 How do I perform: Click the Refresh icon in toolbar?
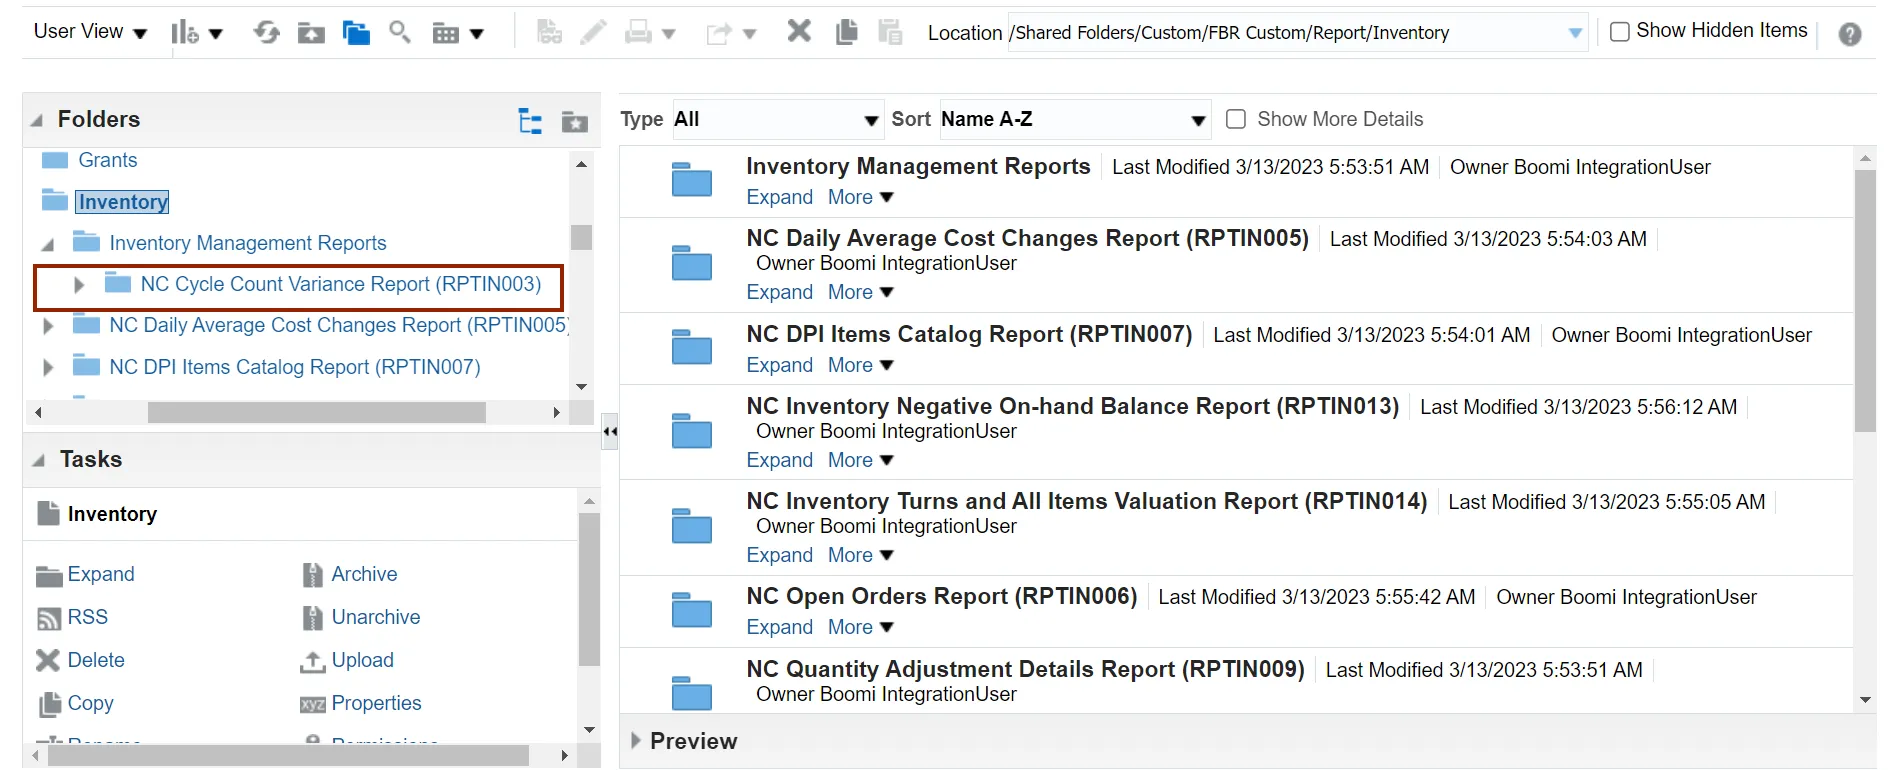[x=266, y=33]
